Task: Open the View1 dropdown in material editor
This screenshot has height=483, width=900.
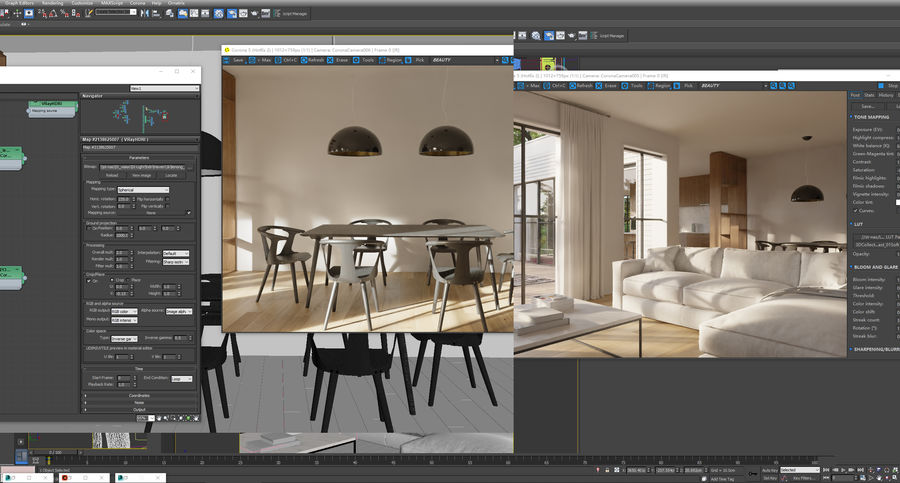Action: (x=164, y=88)
